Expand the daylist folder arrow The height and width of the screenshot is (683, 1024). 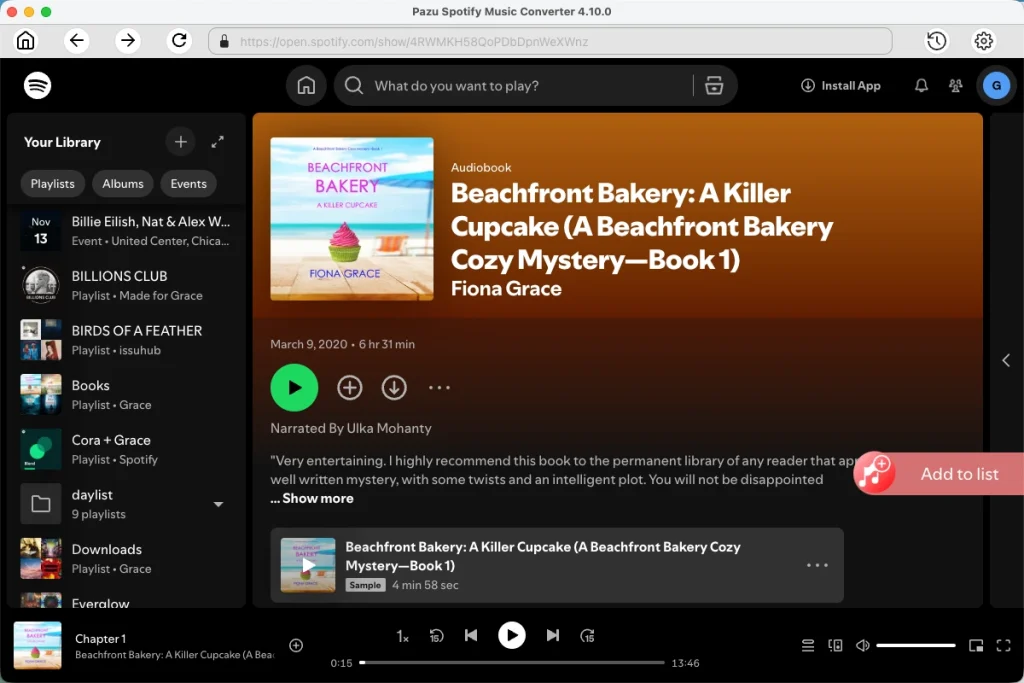(218, 504)
